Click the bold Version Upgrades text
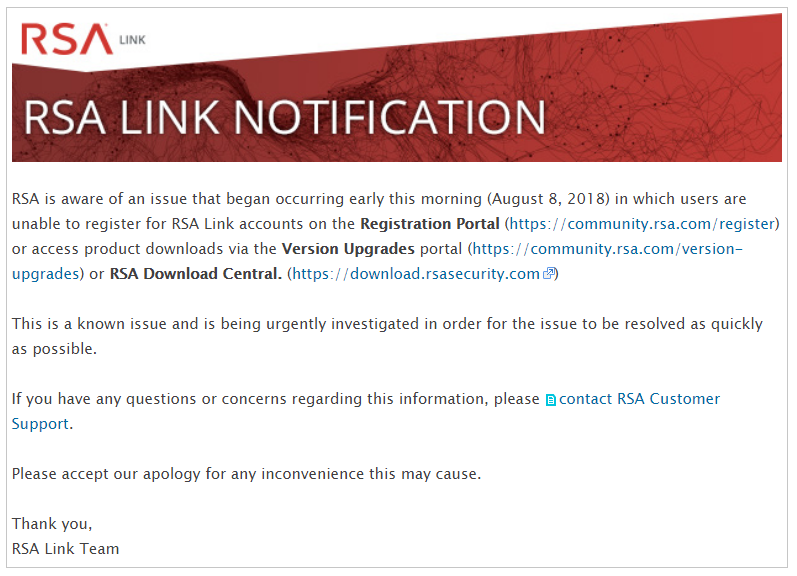Screen dimensions: 797x576 coord(348,248)
